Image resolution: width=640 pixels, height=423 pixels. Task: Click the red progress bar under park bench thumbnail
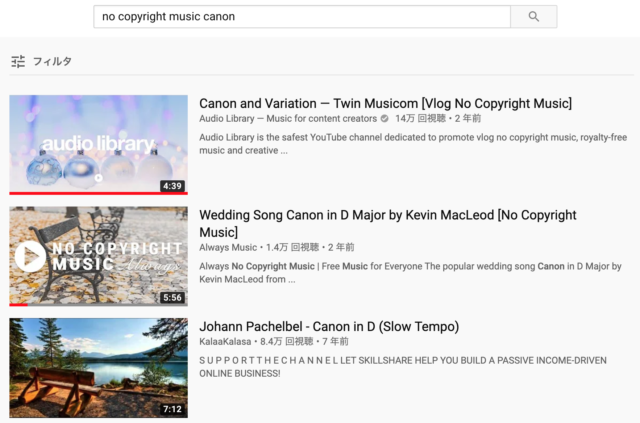coord(18,305)
